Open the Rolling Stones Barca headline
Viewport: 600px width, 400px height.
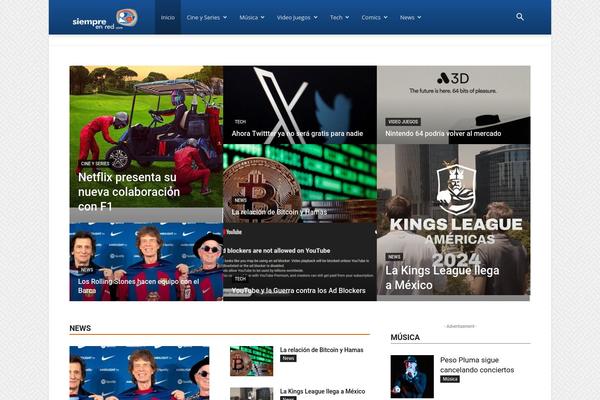[139, 286]
